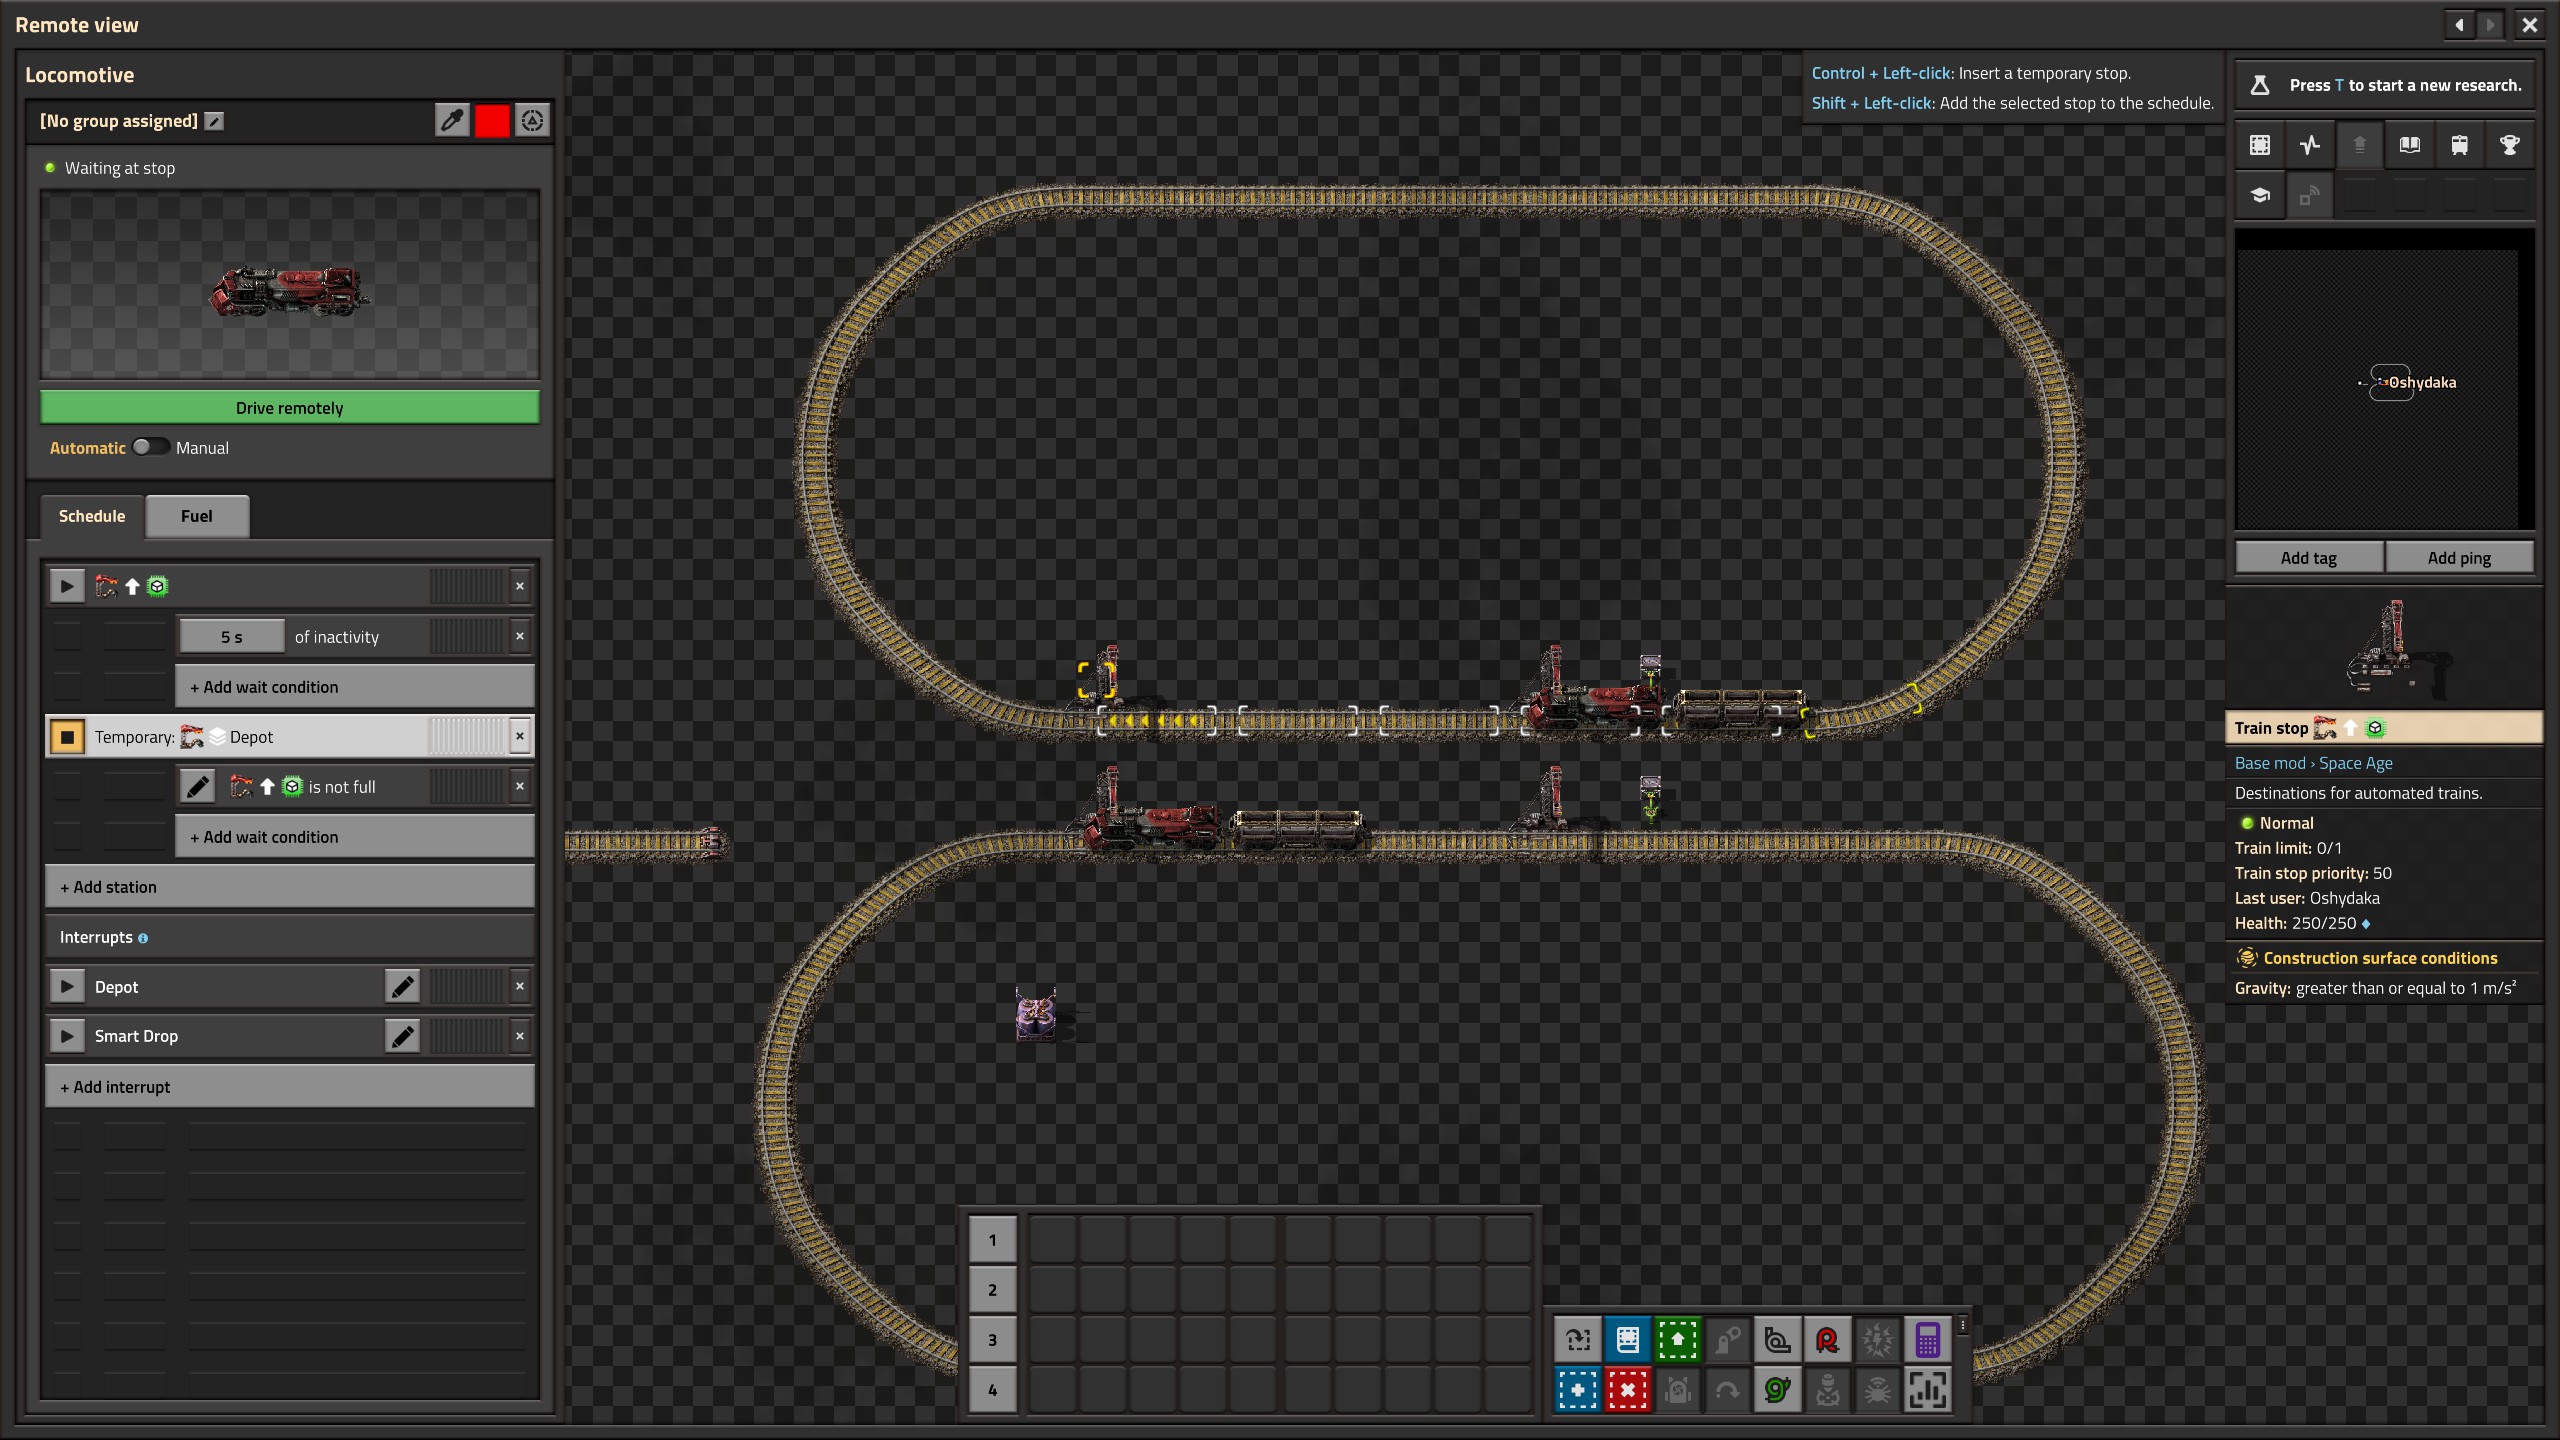Delete the Smart Drop interrupt
Viewport: 2560px width, 1440px height.
pos(520,1037)
